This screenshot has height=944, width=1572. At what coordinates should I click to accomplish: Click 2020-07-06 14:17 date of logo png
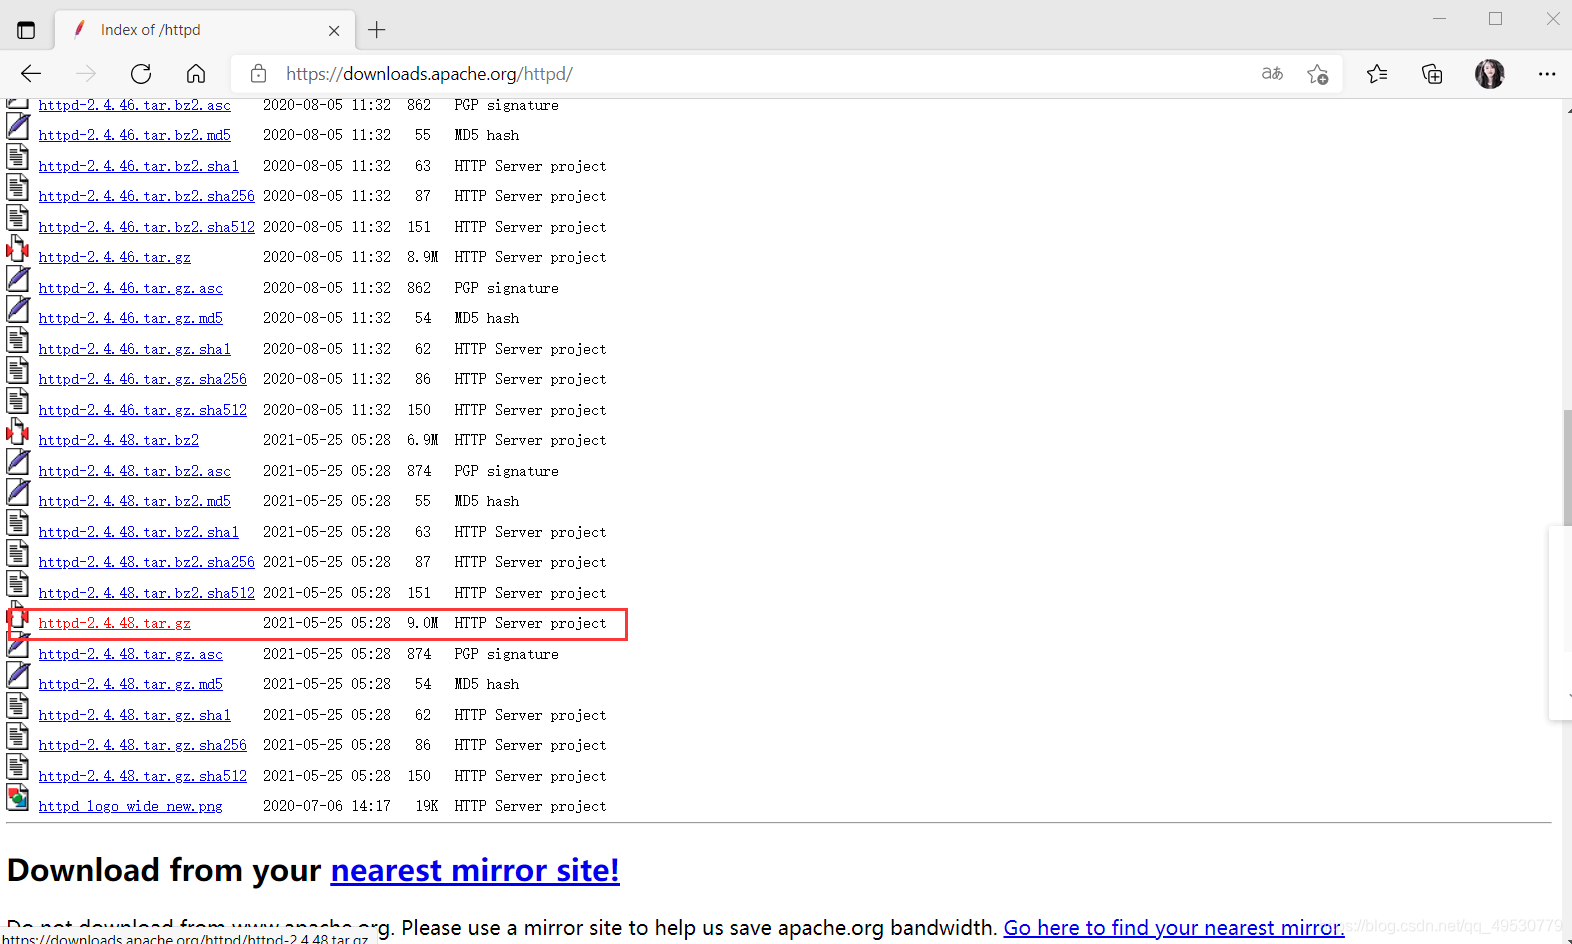(327, 806)
